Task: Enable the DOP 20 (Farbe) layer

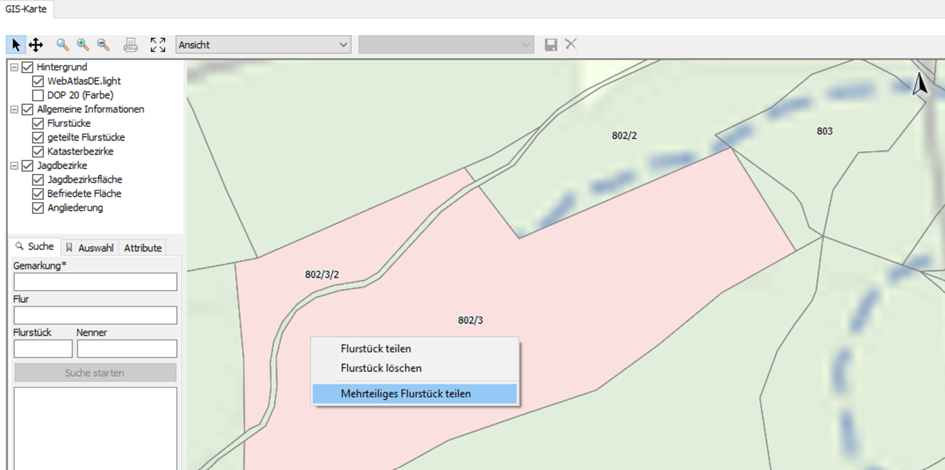Action: pyautogui.click(x=38, y=95)
